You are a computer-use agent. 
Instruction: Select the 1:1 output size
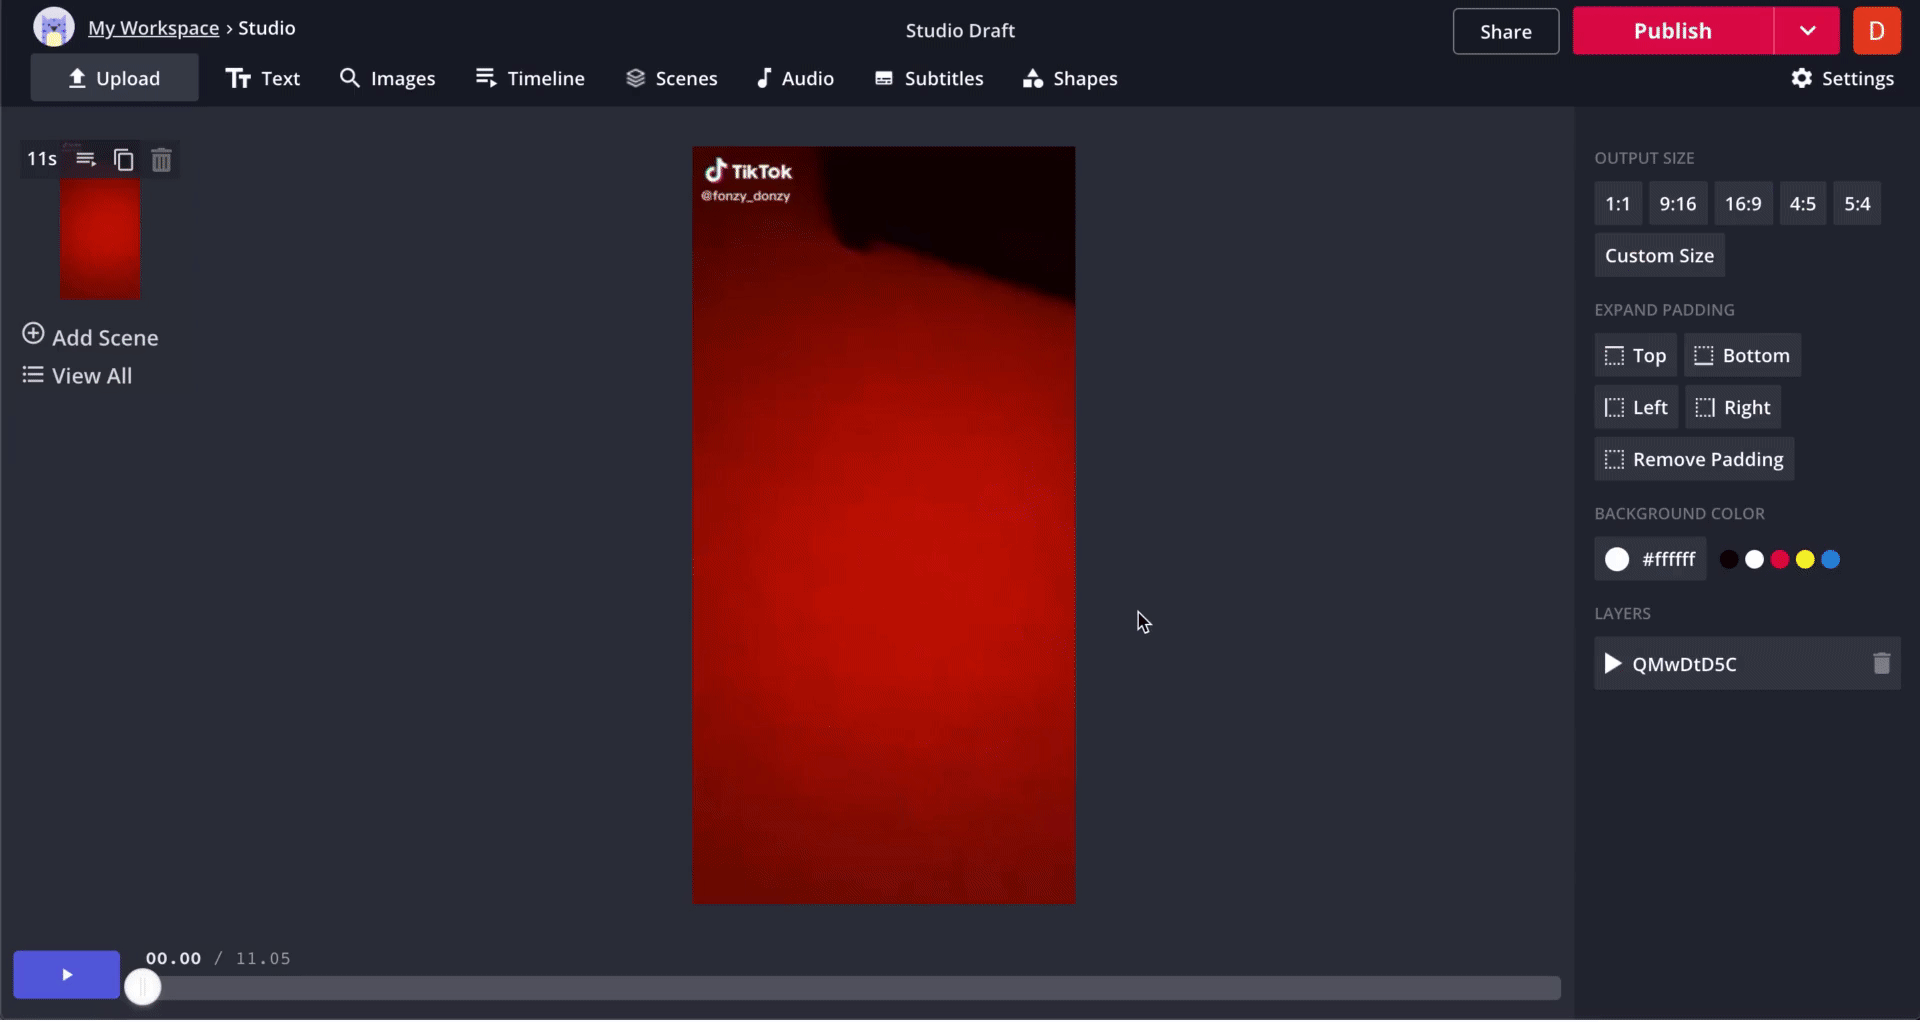pos(1617,204)
